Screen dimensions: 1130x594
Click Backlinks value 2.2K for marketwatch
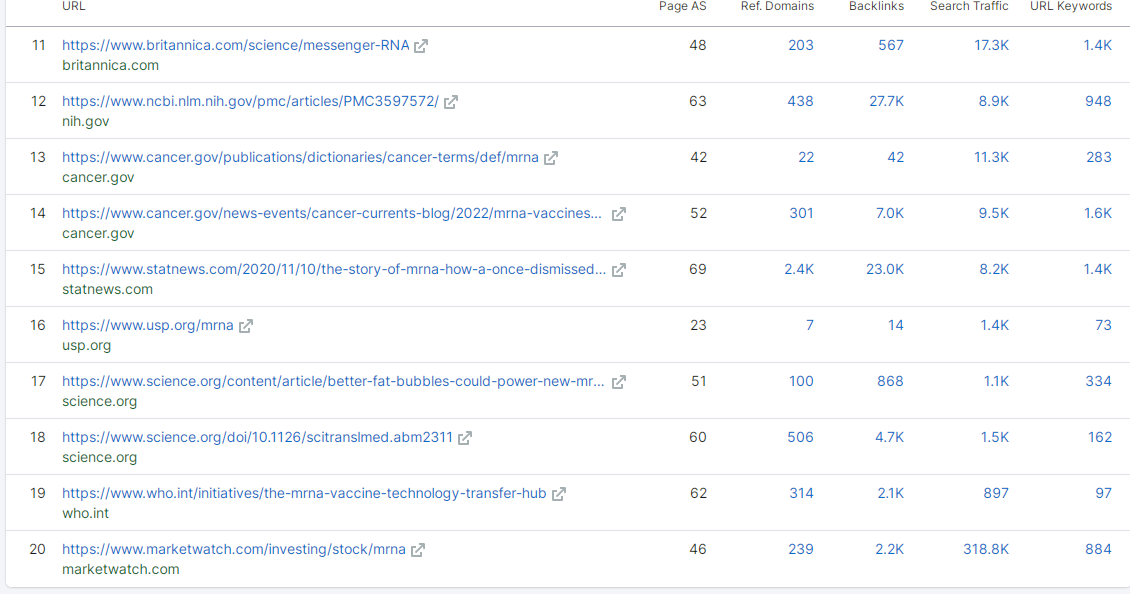(x=889, y=549)
